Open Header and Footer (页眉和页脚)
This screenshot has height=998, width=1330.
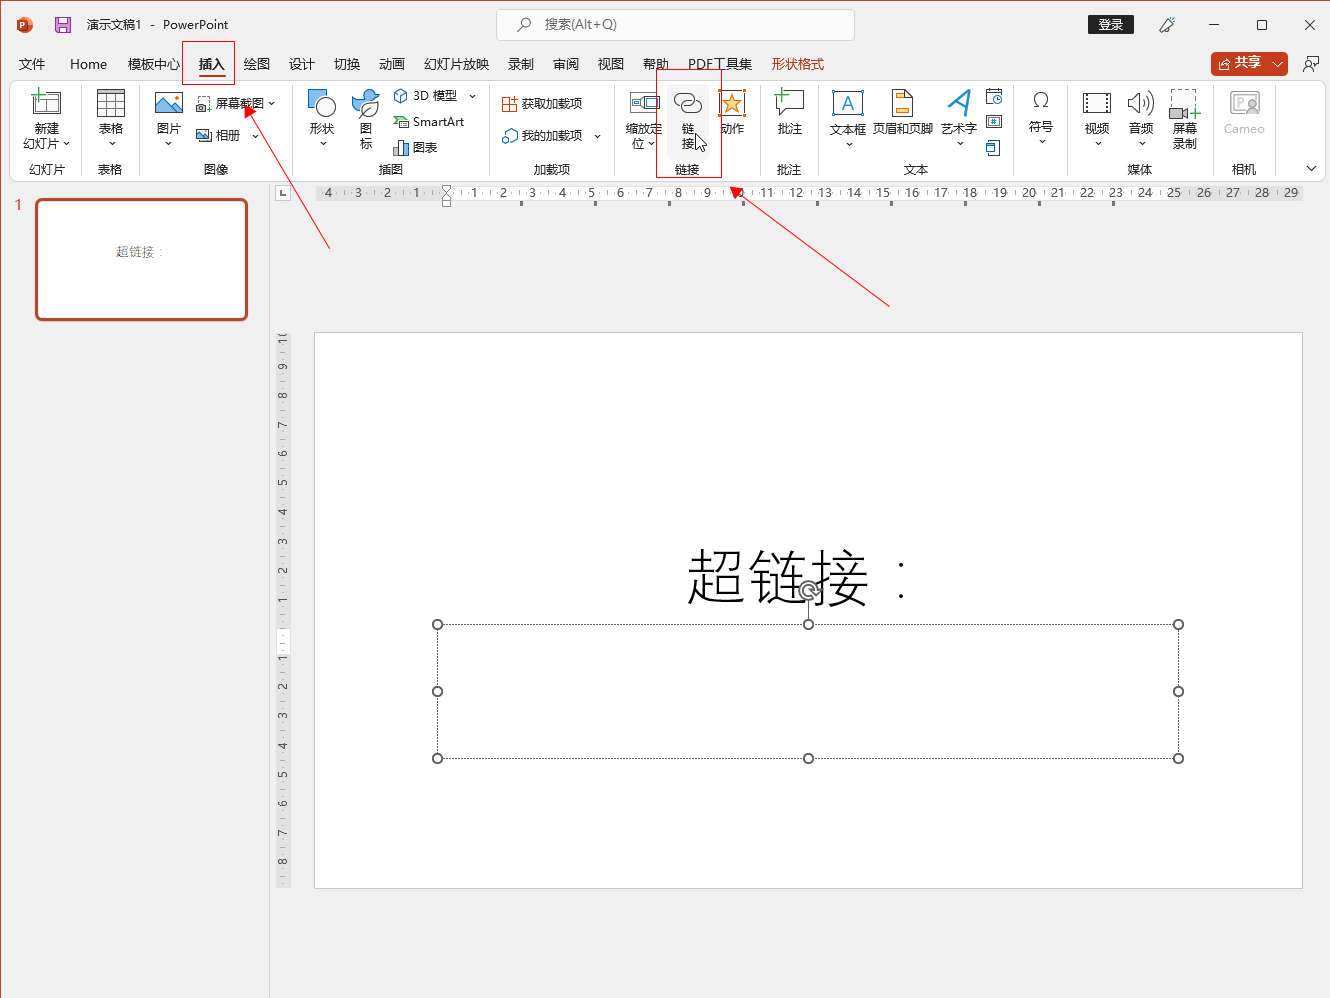[x=902, y=112]
